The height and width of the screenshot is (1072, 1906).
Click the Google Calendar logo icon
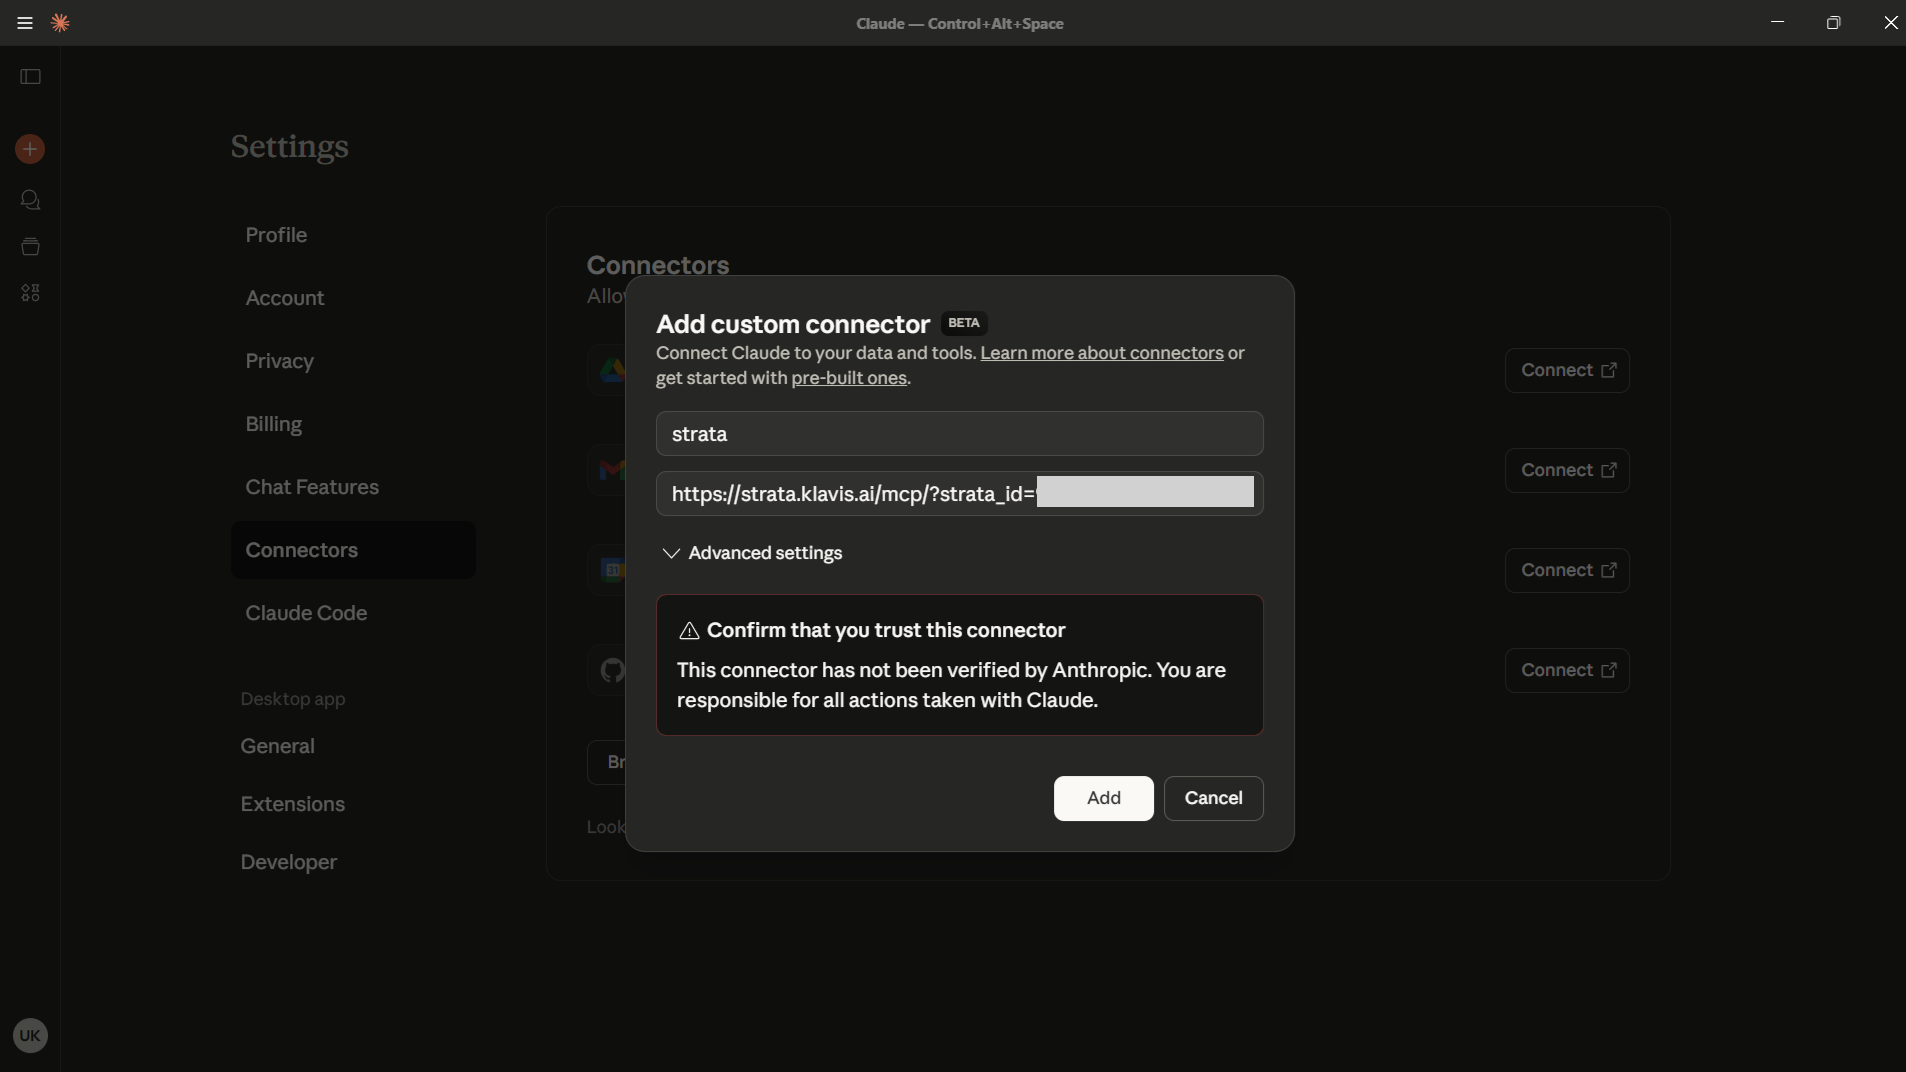[613, 570]
